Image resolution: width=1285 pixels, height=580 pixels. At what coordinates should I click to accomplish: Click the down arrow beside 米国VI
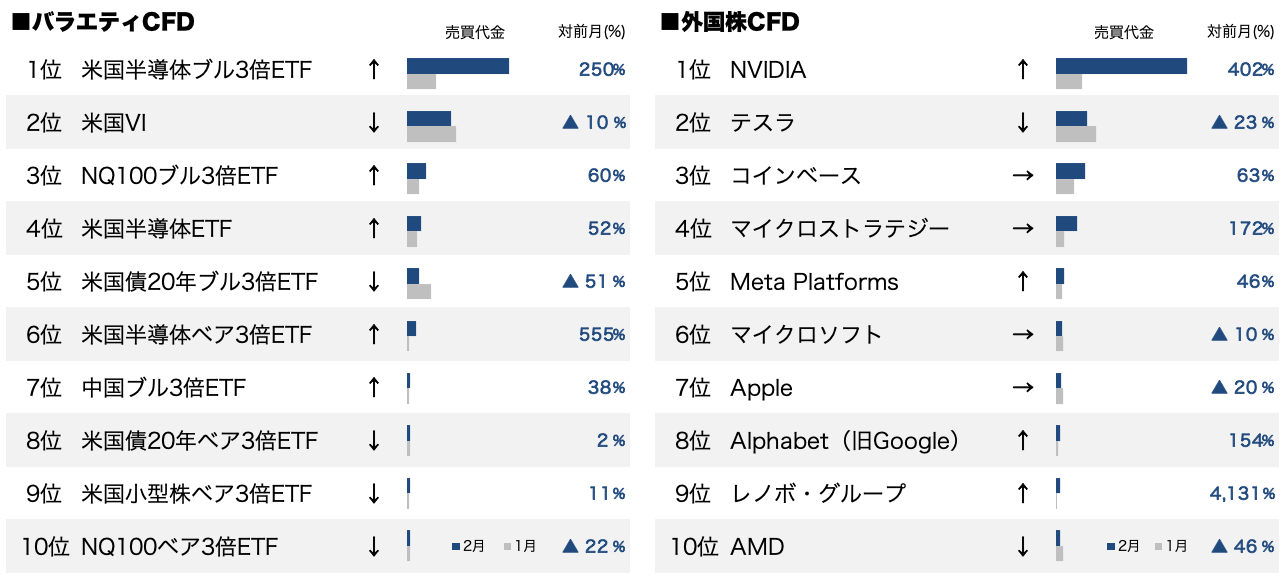pyautogui.click(x=374, y=123)
